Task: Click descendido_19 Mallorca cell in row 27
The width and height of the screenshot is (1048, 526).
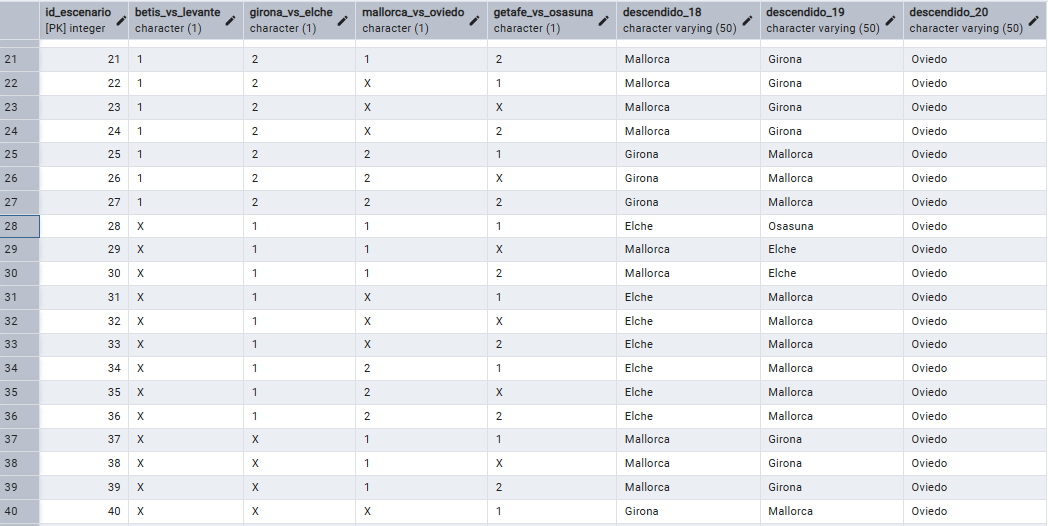Action: [832, 202]
